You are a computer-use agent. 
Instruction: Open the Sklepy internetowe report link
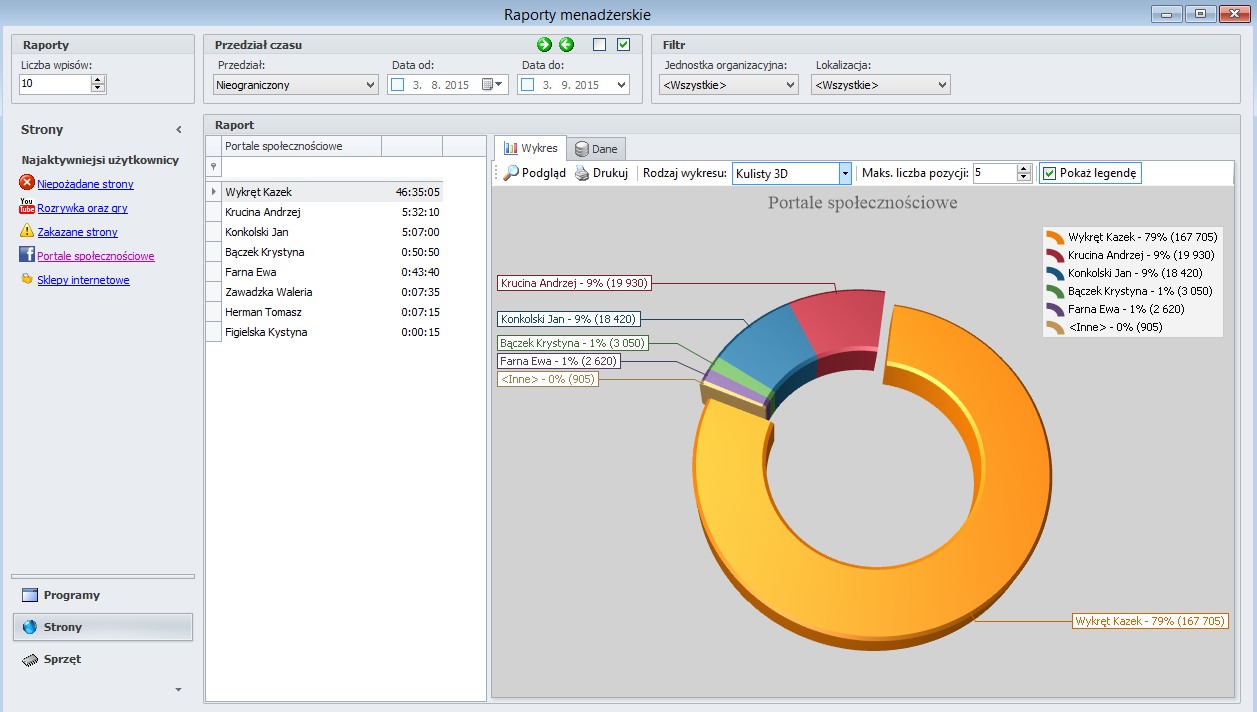[x=83, y=280]
